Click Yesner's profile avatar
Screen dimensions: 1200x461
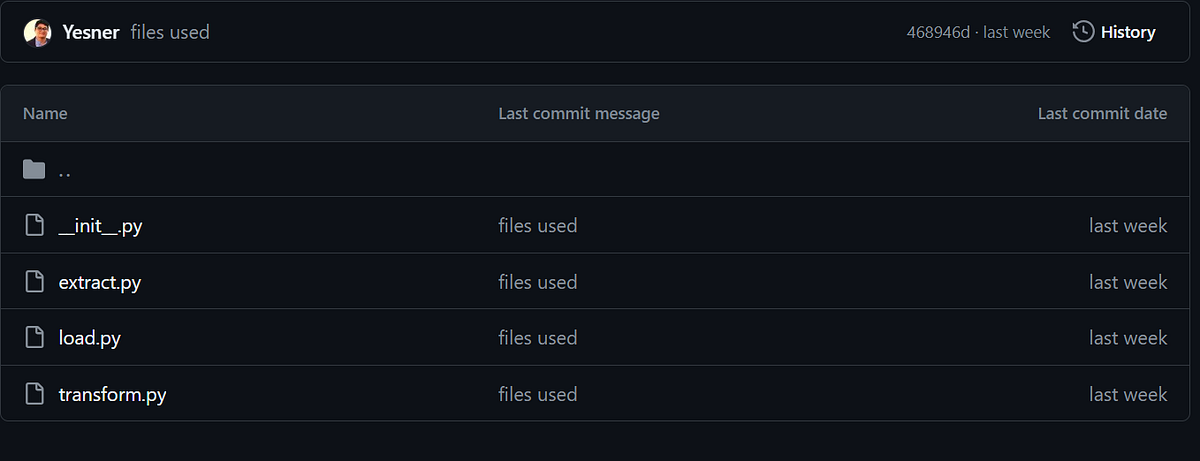click(x=37, y=32)
